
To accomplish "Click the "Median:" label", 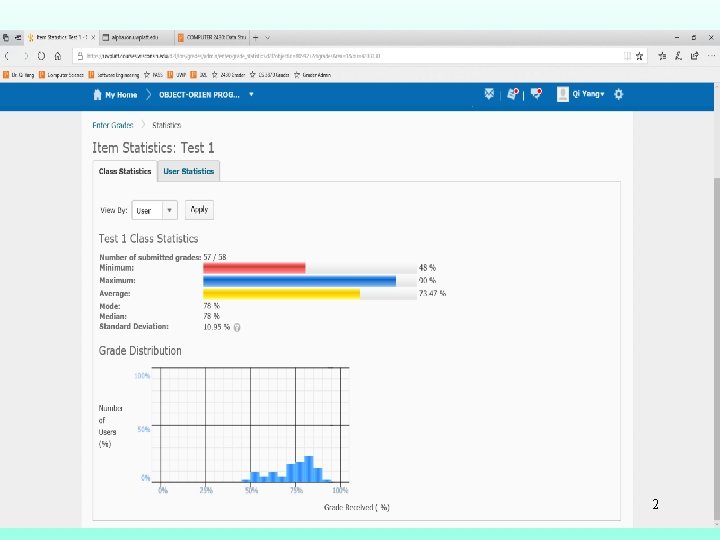I will [113, 316].
